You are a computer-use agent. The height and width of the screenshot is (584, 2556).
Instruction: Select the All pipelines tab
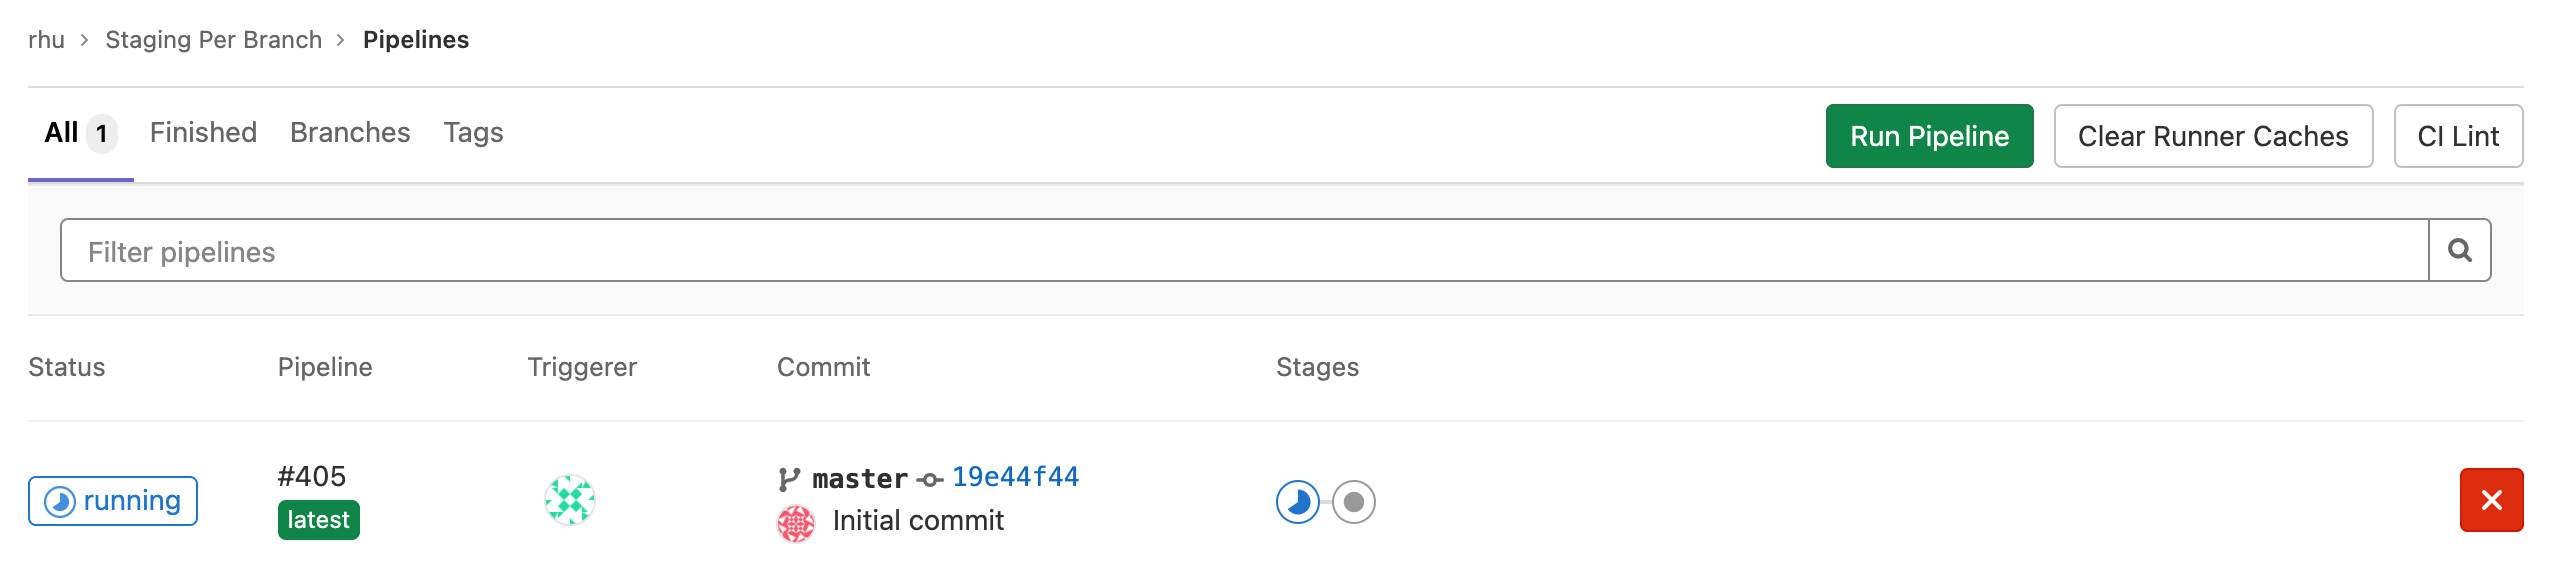point(81,133)
